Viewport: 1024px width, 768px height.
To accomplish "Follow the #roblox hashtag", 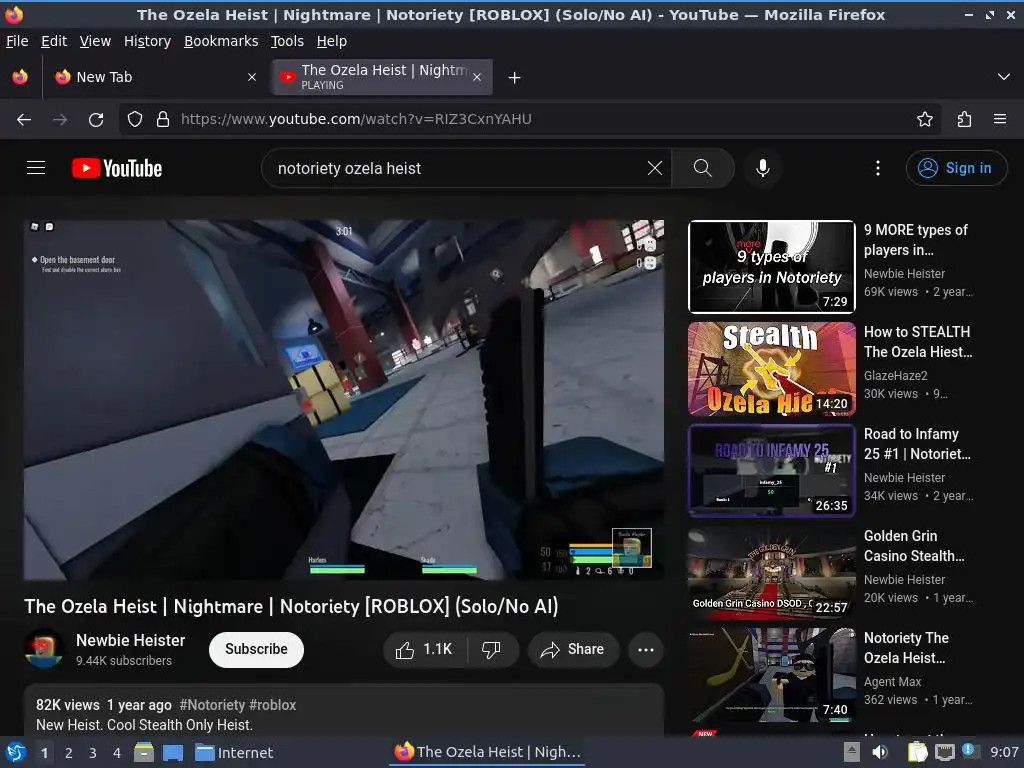I will (272, 705).
